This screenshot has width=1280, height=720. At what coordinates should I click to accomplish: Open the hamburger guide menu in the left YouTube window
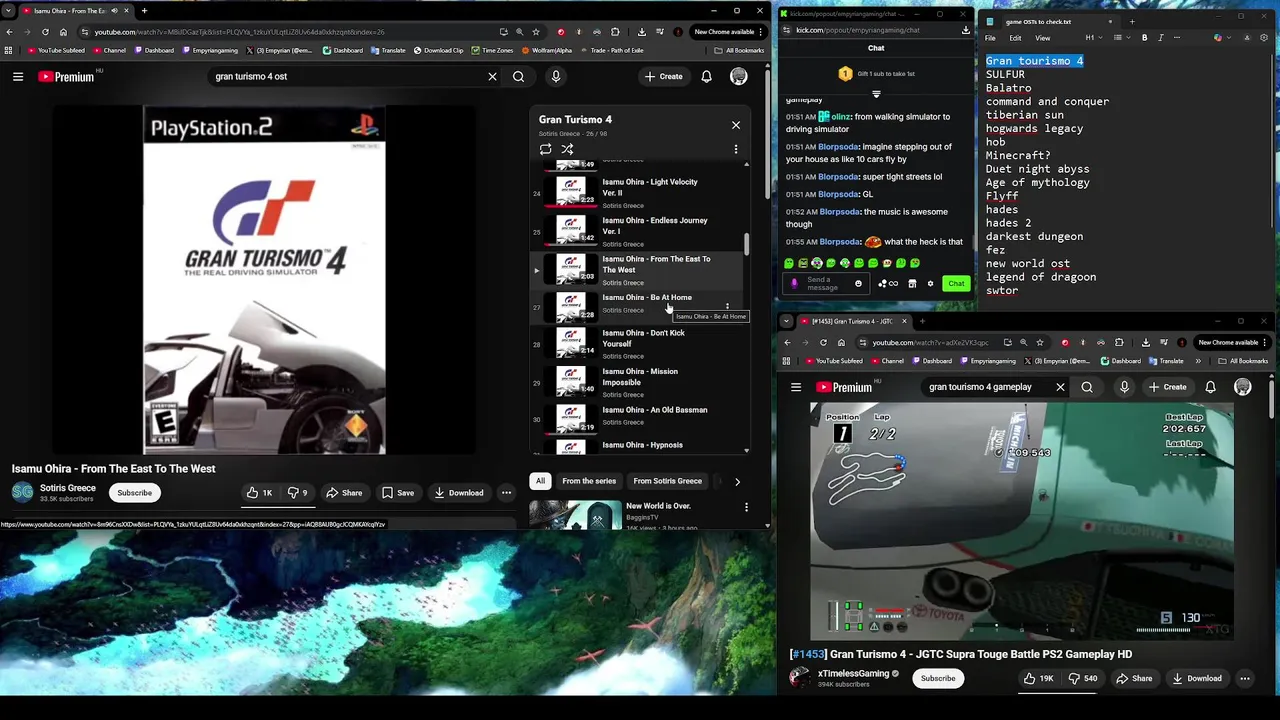pyautogui.click(x=18, y=77)
